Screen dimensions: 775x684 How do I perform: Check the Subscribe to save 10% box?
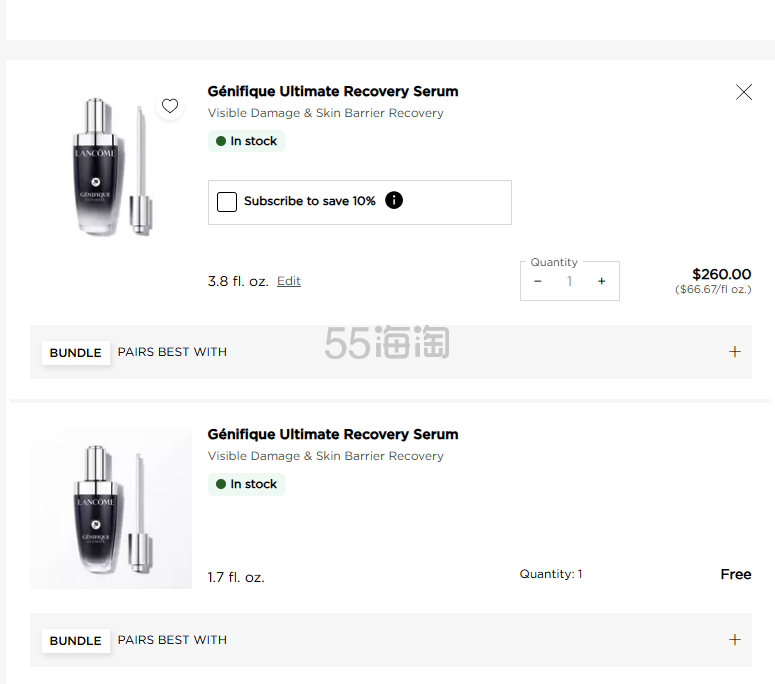coord(227,202)
